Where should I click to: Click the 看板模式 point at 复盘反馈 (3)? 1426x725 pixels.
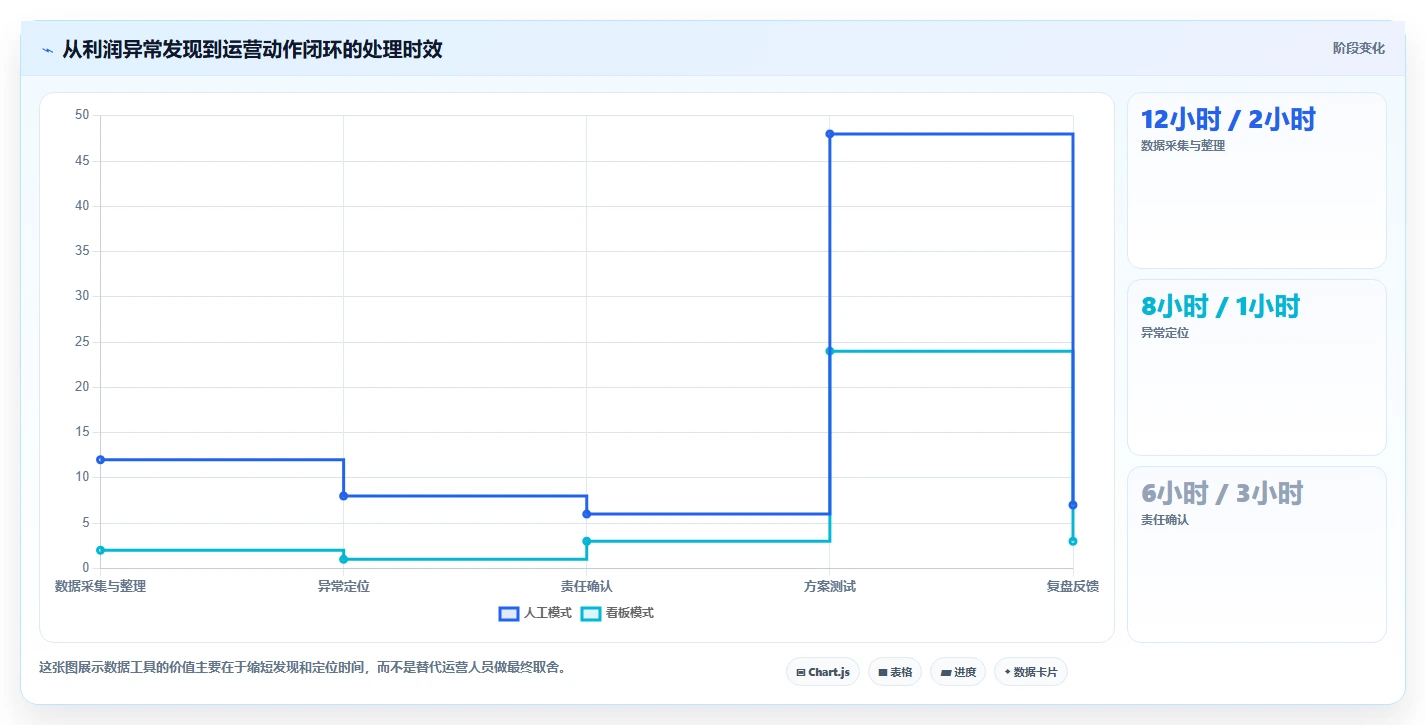[1073, 541]
